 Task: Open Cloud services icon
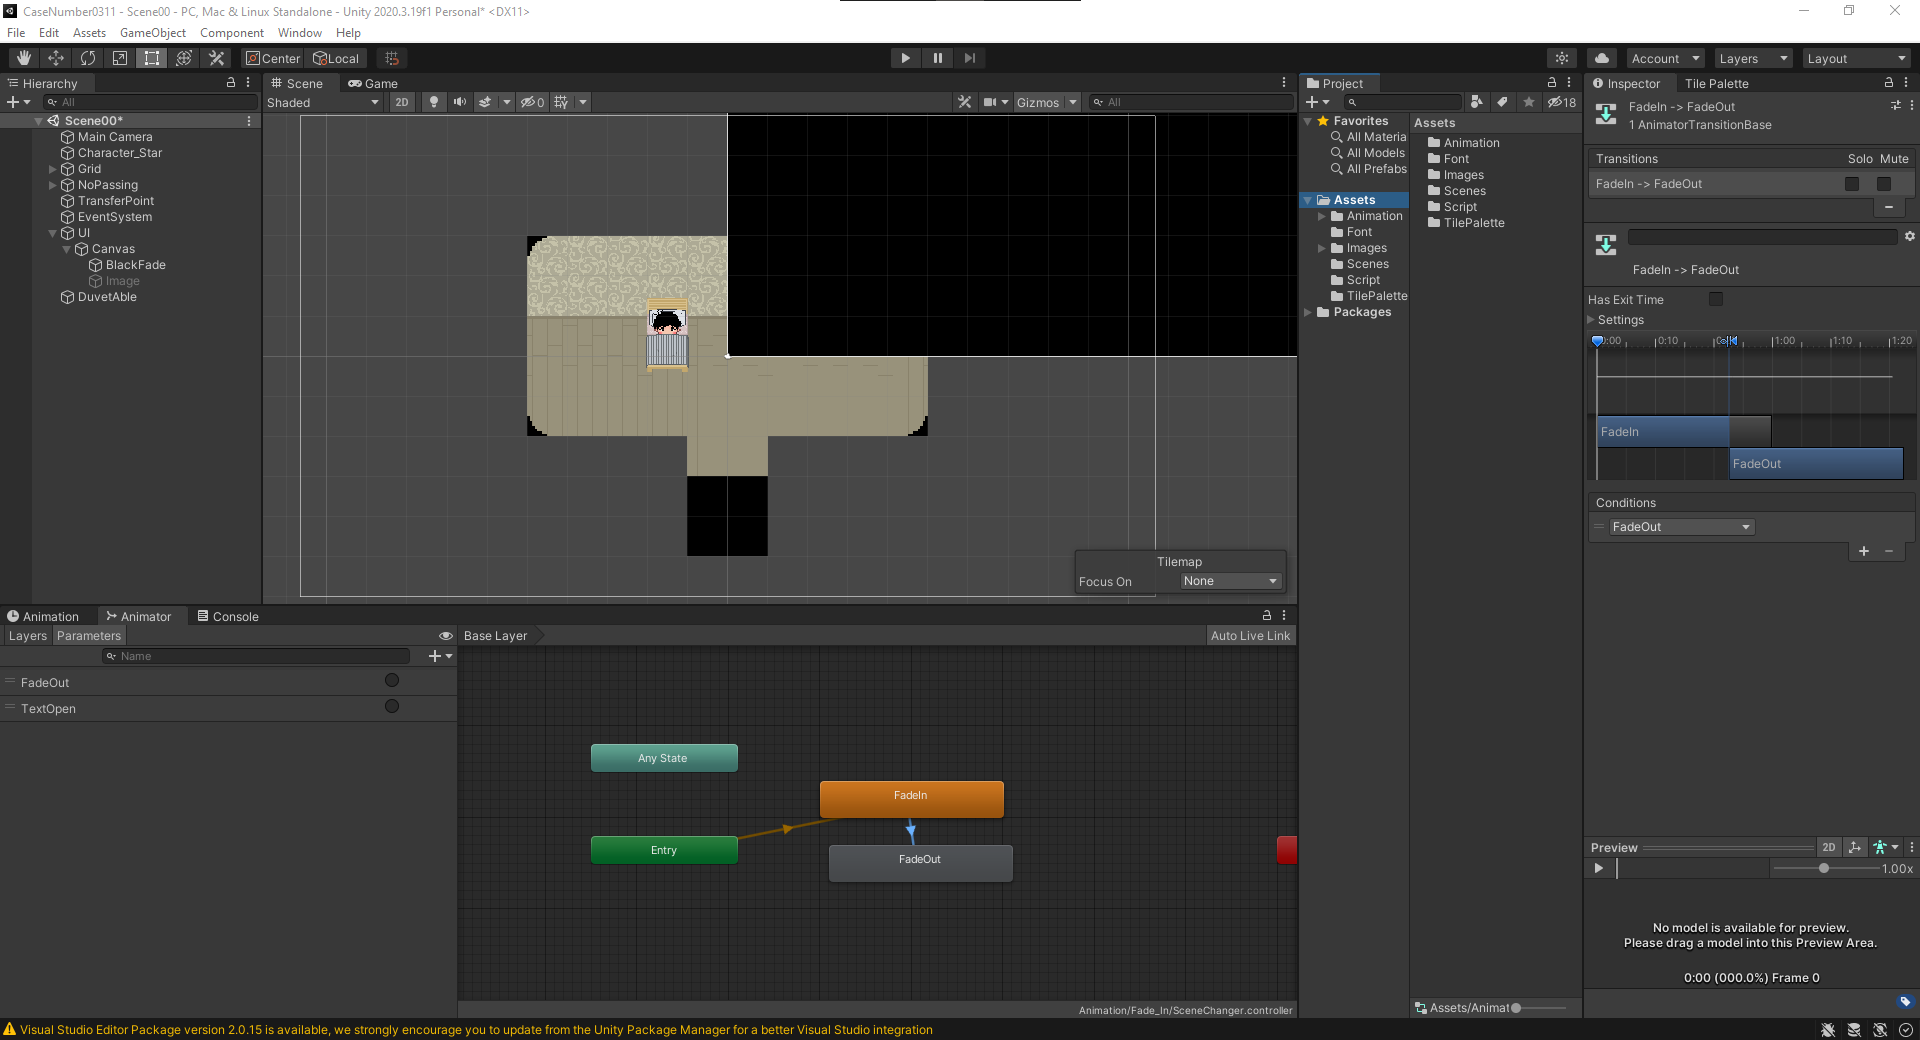[x=1602, y=58]
